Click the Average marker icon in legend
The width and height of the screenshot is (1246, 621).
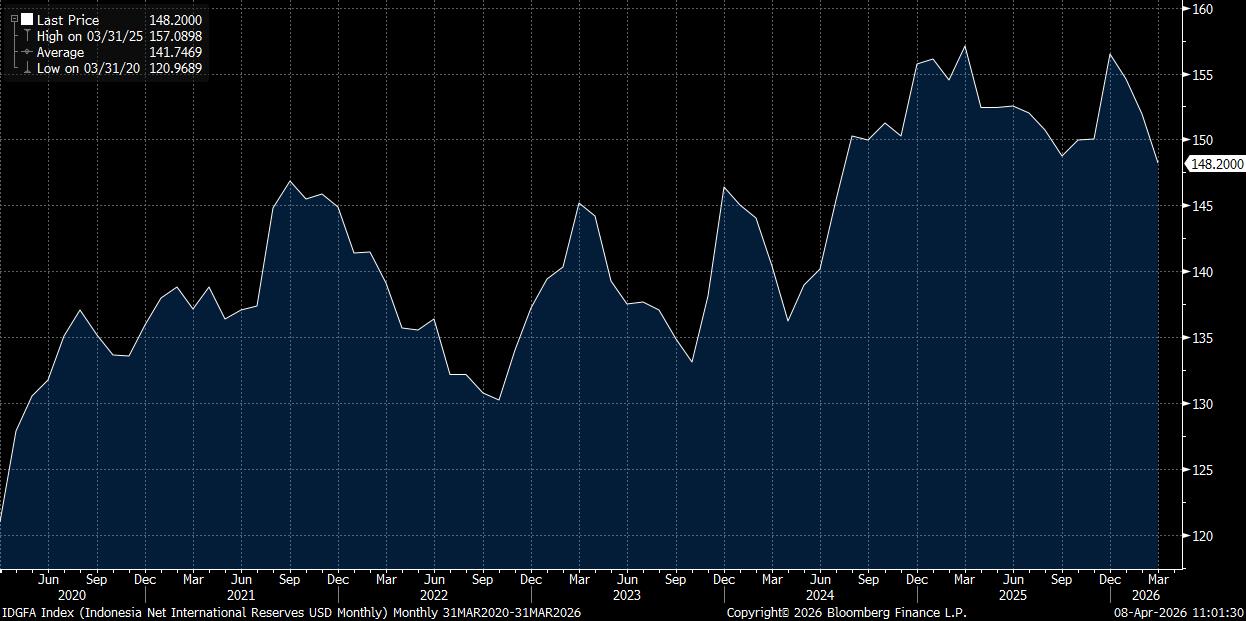pyautogui.click(x=27, y=52)
